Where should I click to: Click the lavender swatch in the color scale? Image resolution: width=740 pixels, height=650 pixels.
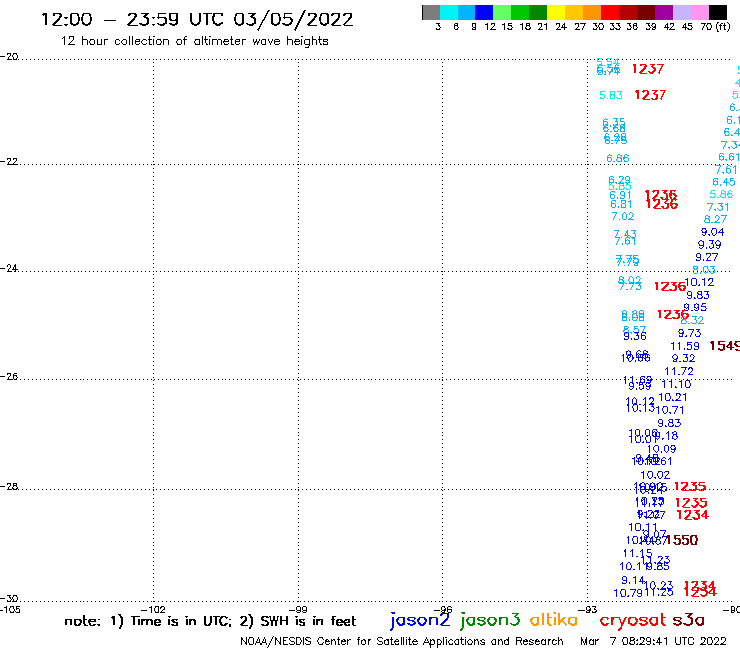681,12
